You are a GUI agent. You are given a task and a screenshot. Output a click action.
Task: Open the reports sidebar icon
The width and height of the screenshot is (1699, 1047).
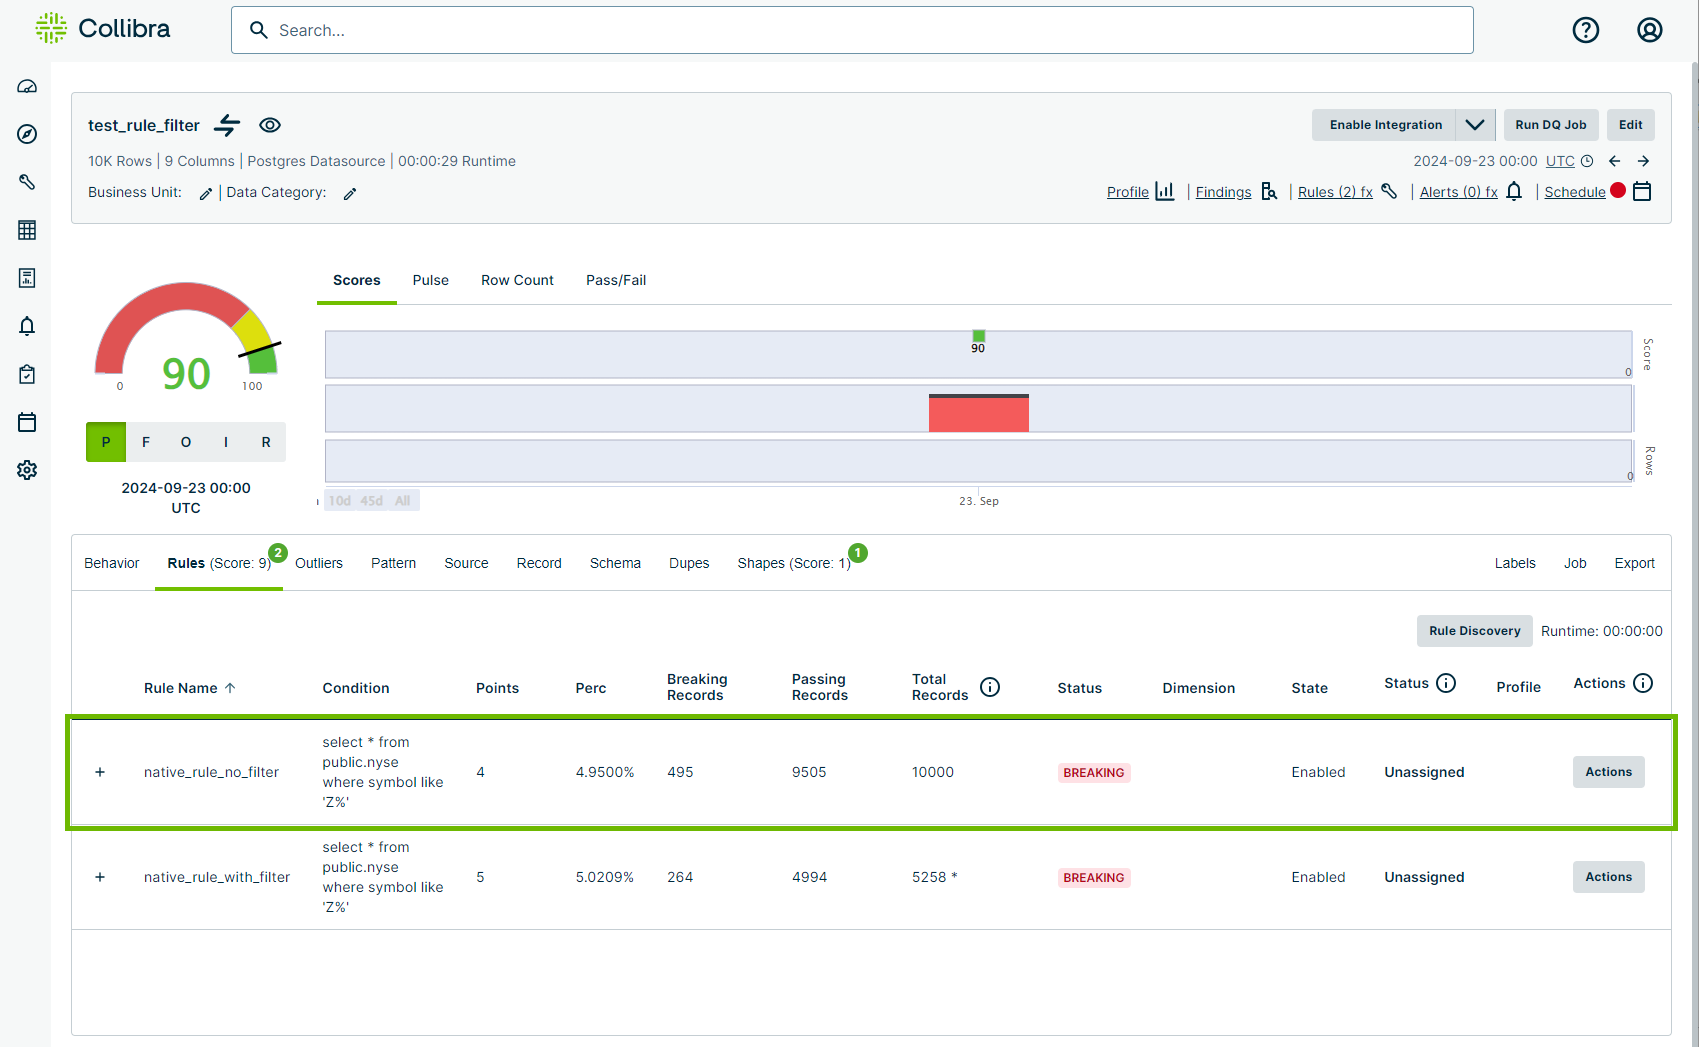(x=27, y=278)
